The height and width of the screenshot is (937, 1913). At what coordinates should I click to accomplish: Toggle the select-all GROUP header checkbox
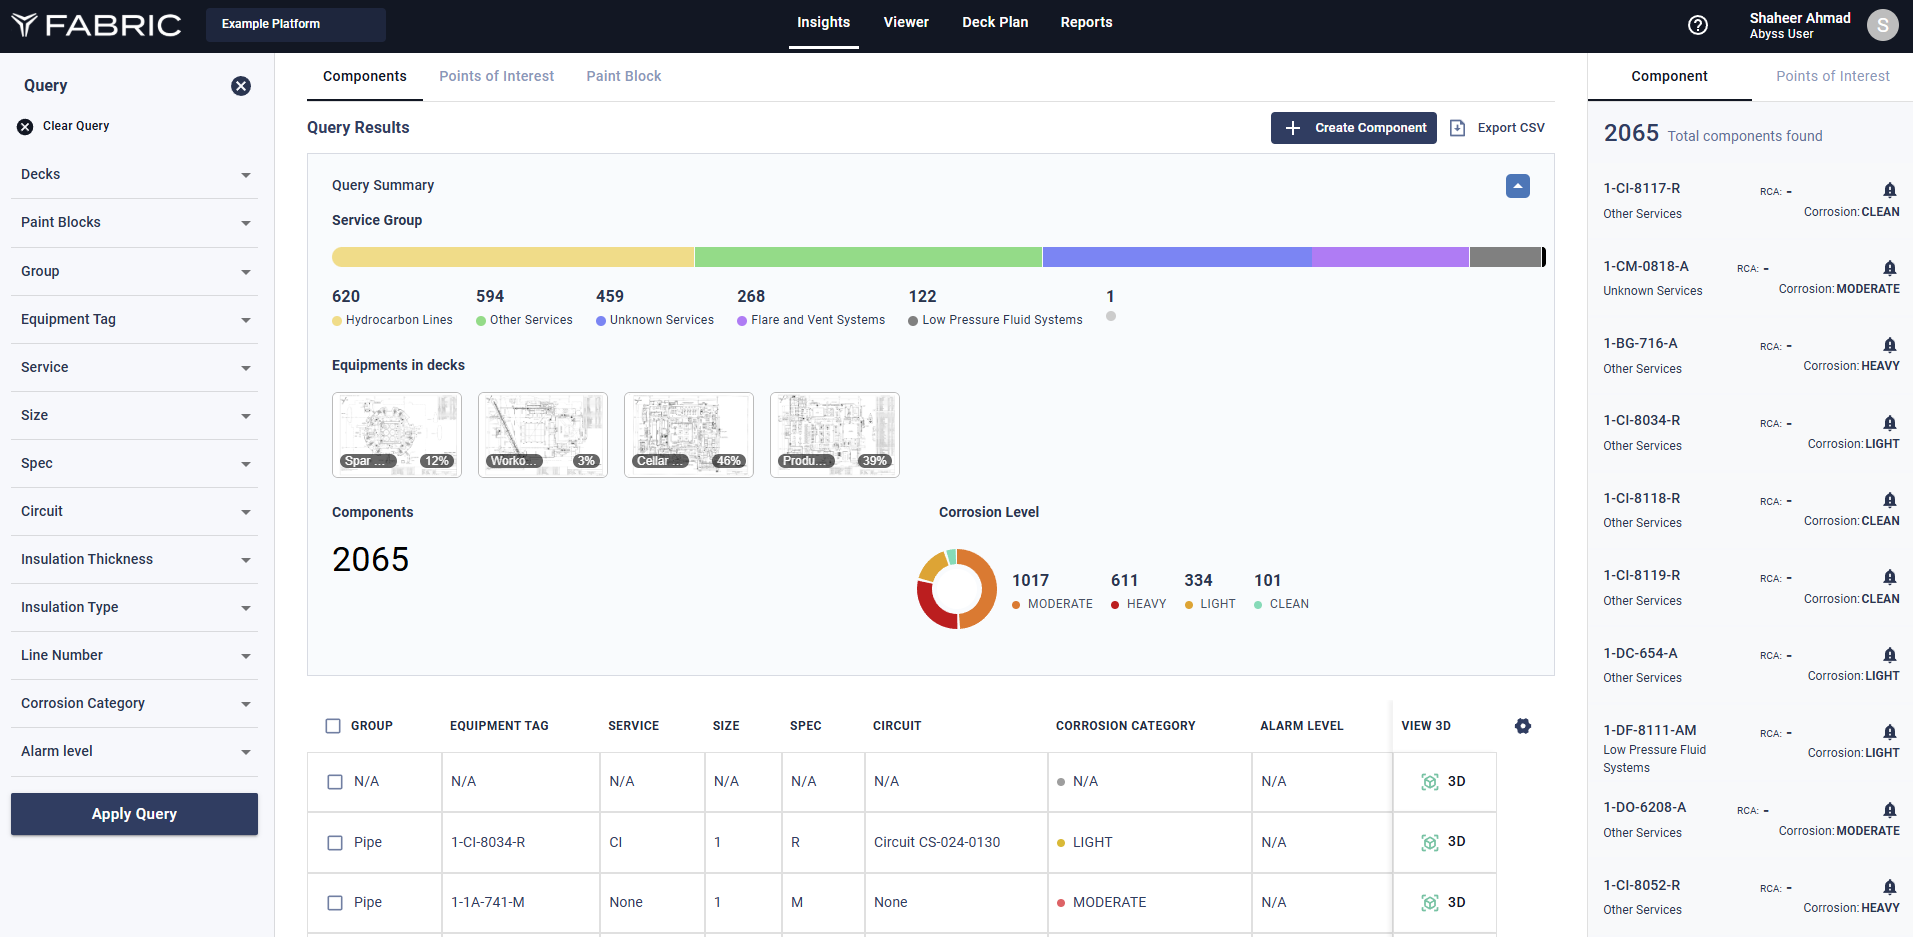[333, 726]
